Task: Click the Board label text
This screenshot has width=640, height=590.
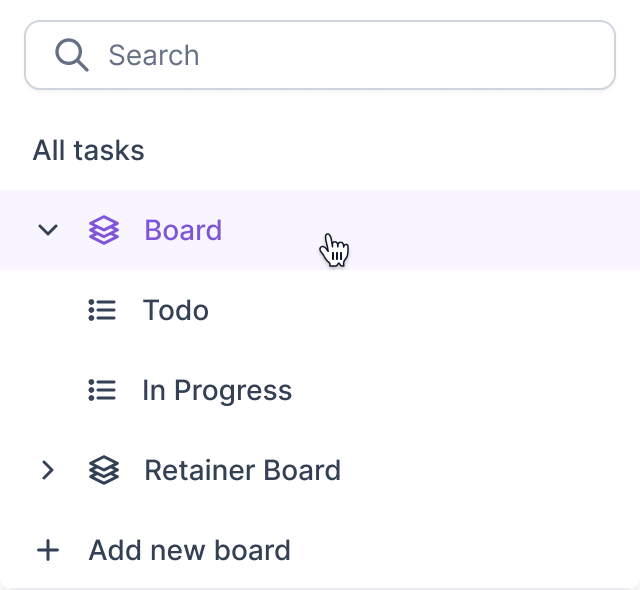Action: pyautogui.click(x=183, y=230)
